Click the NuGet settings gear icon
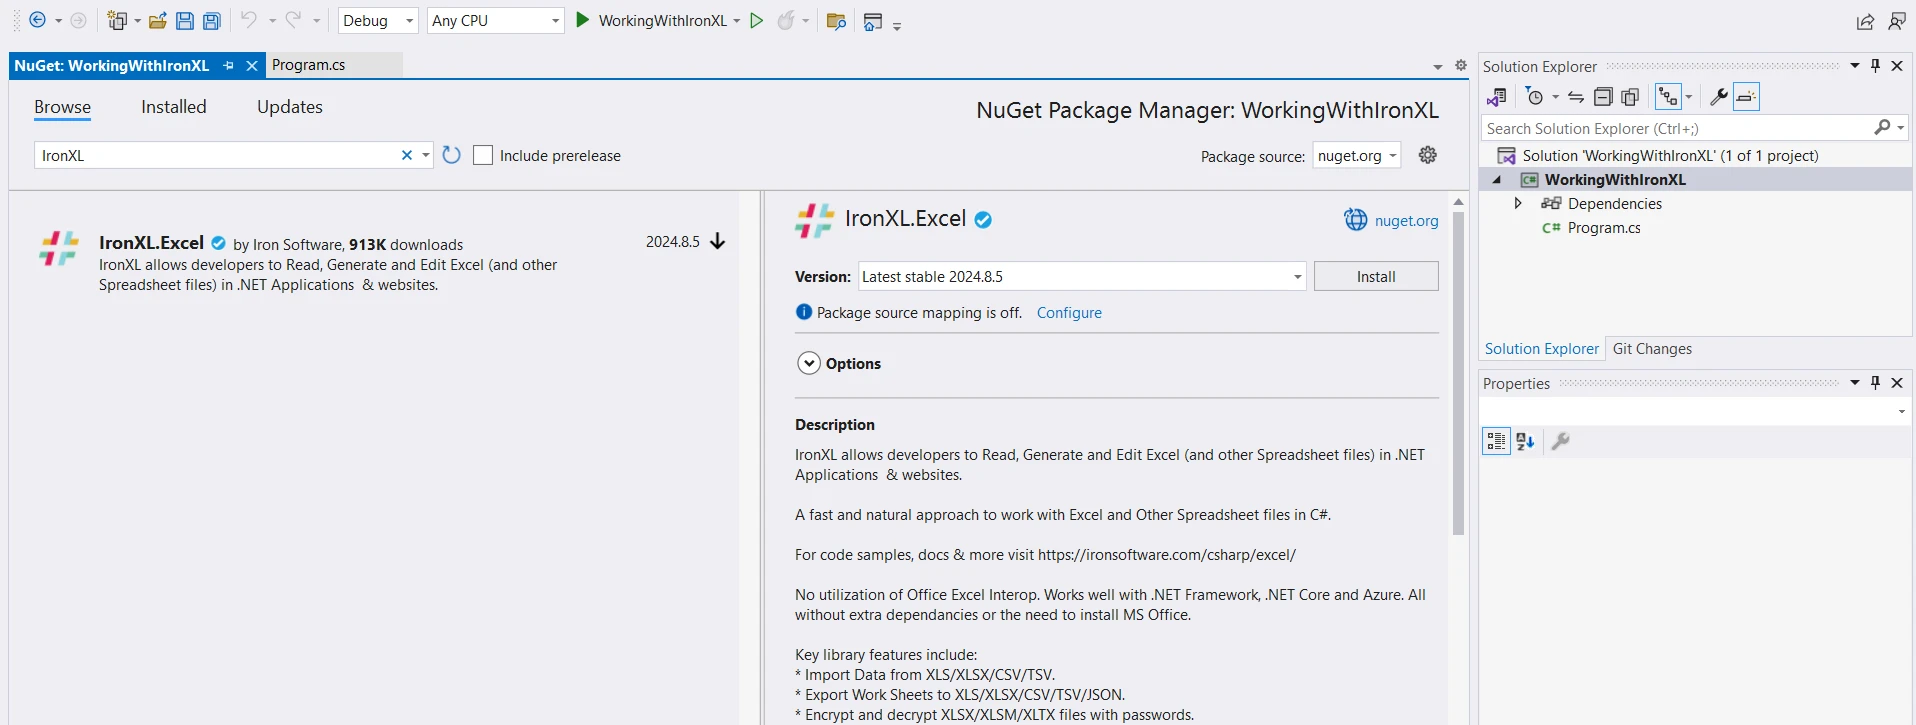1916x725 pixels. (1427, 155)
